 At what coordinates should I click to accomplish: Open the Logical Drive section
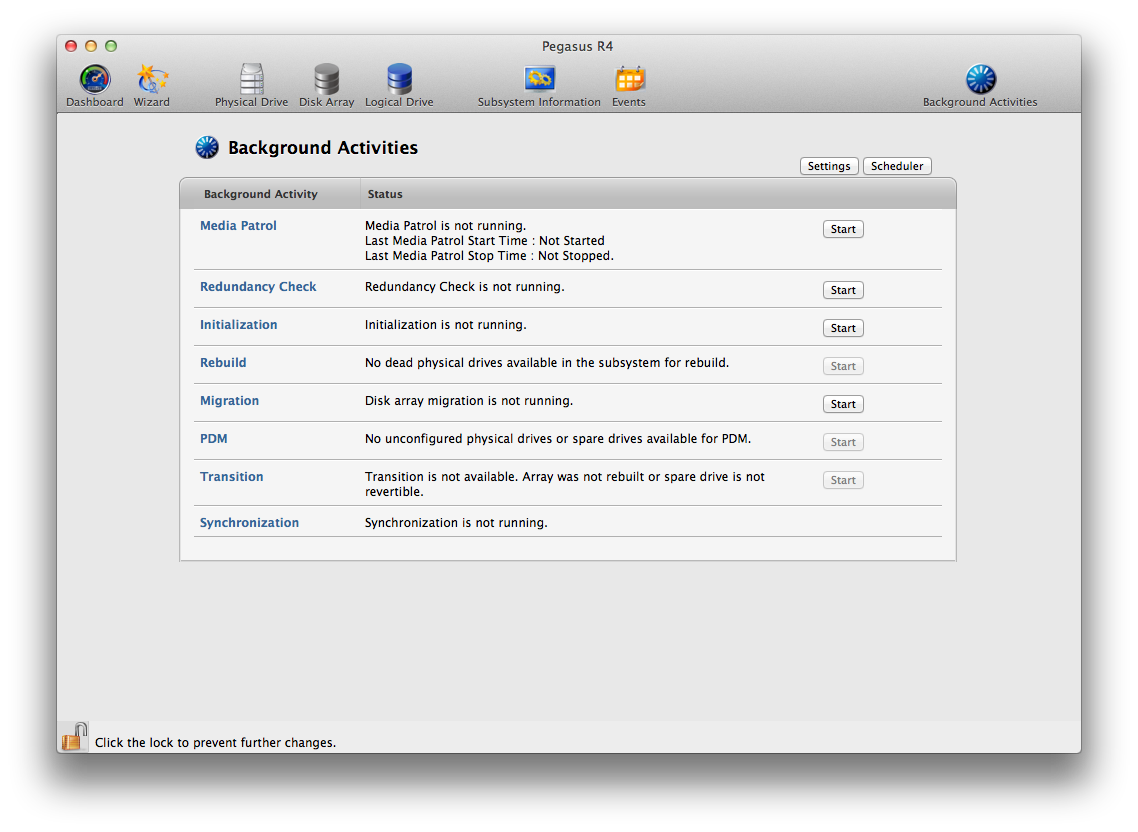coord(399,80)
